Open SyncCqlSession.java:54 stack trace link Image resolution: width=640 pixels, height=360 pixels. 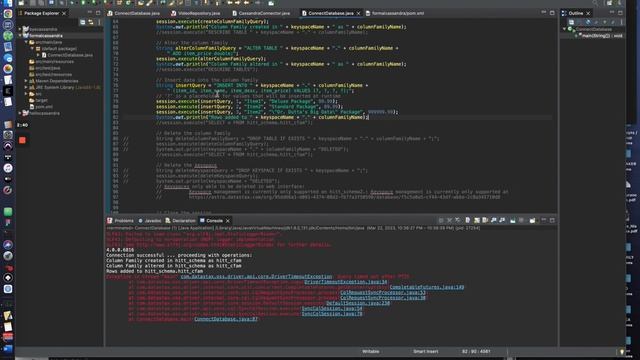click(x=332, y=308)
